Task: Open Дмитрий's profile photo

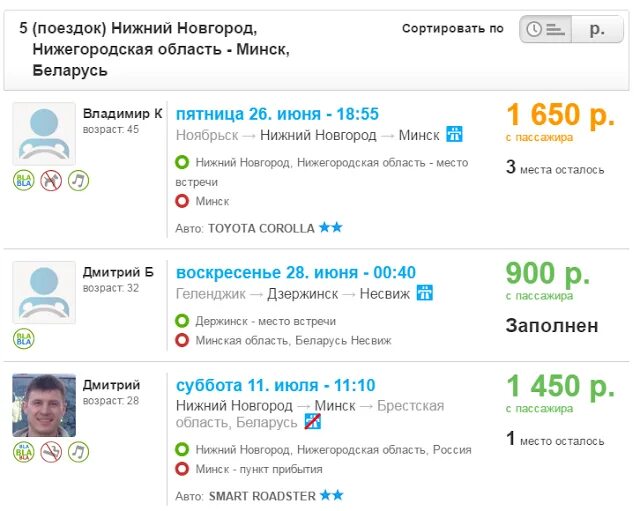Action: coord(44,405)
